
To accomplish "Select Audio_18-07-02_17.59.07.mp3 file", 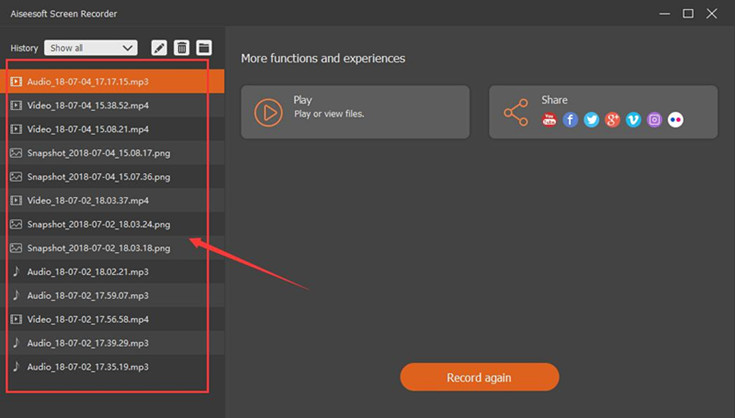I will pyautogui.click(x=112, y=296).
